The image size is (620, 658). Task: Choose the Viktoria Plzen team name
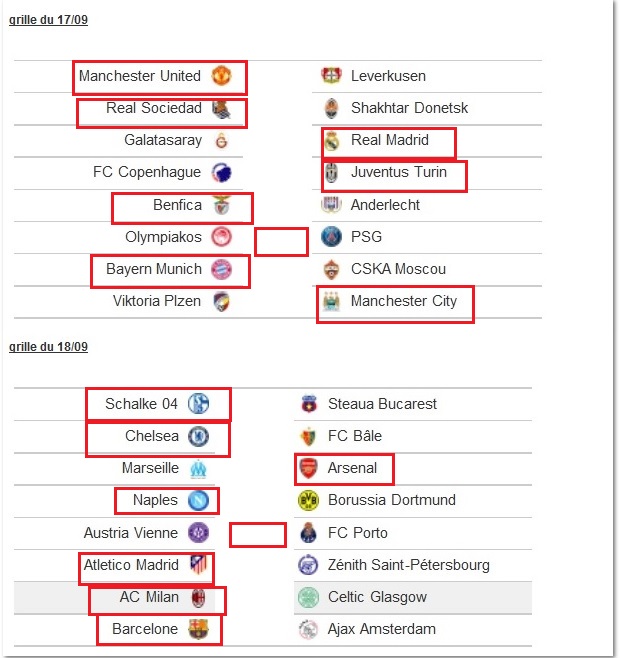(x=157, y=301)
